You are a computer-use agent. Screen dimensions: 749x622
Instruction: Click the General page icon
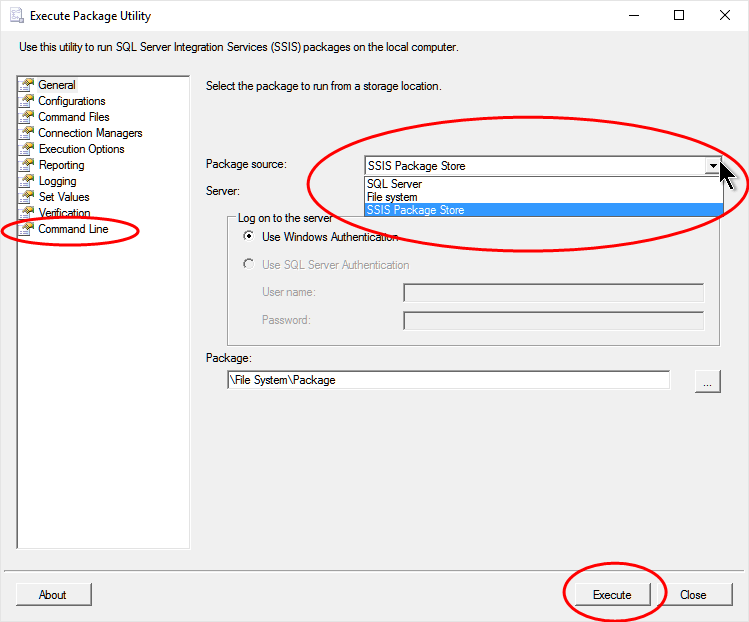tap(27, 85)
